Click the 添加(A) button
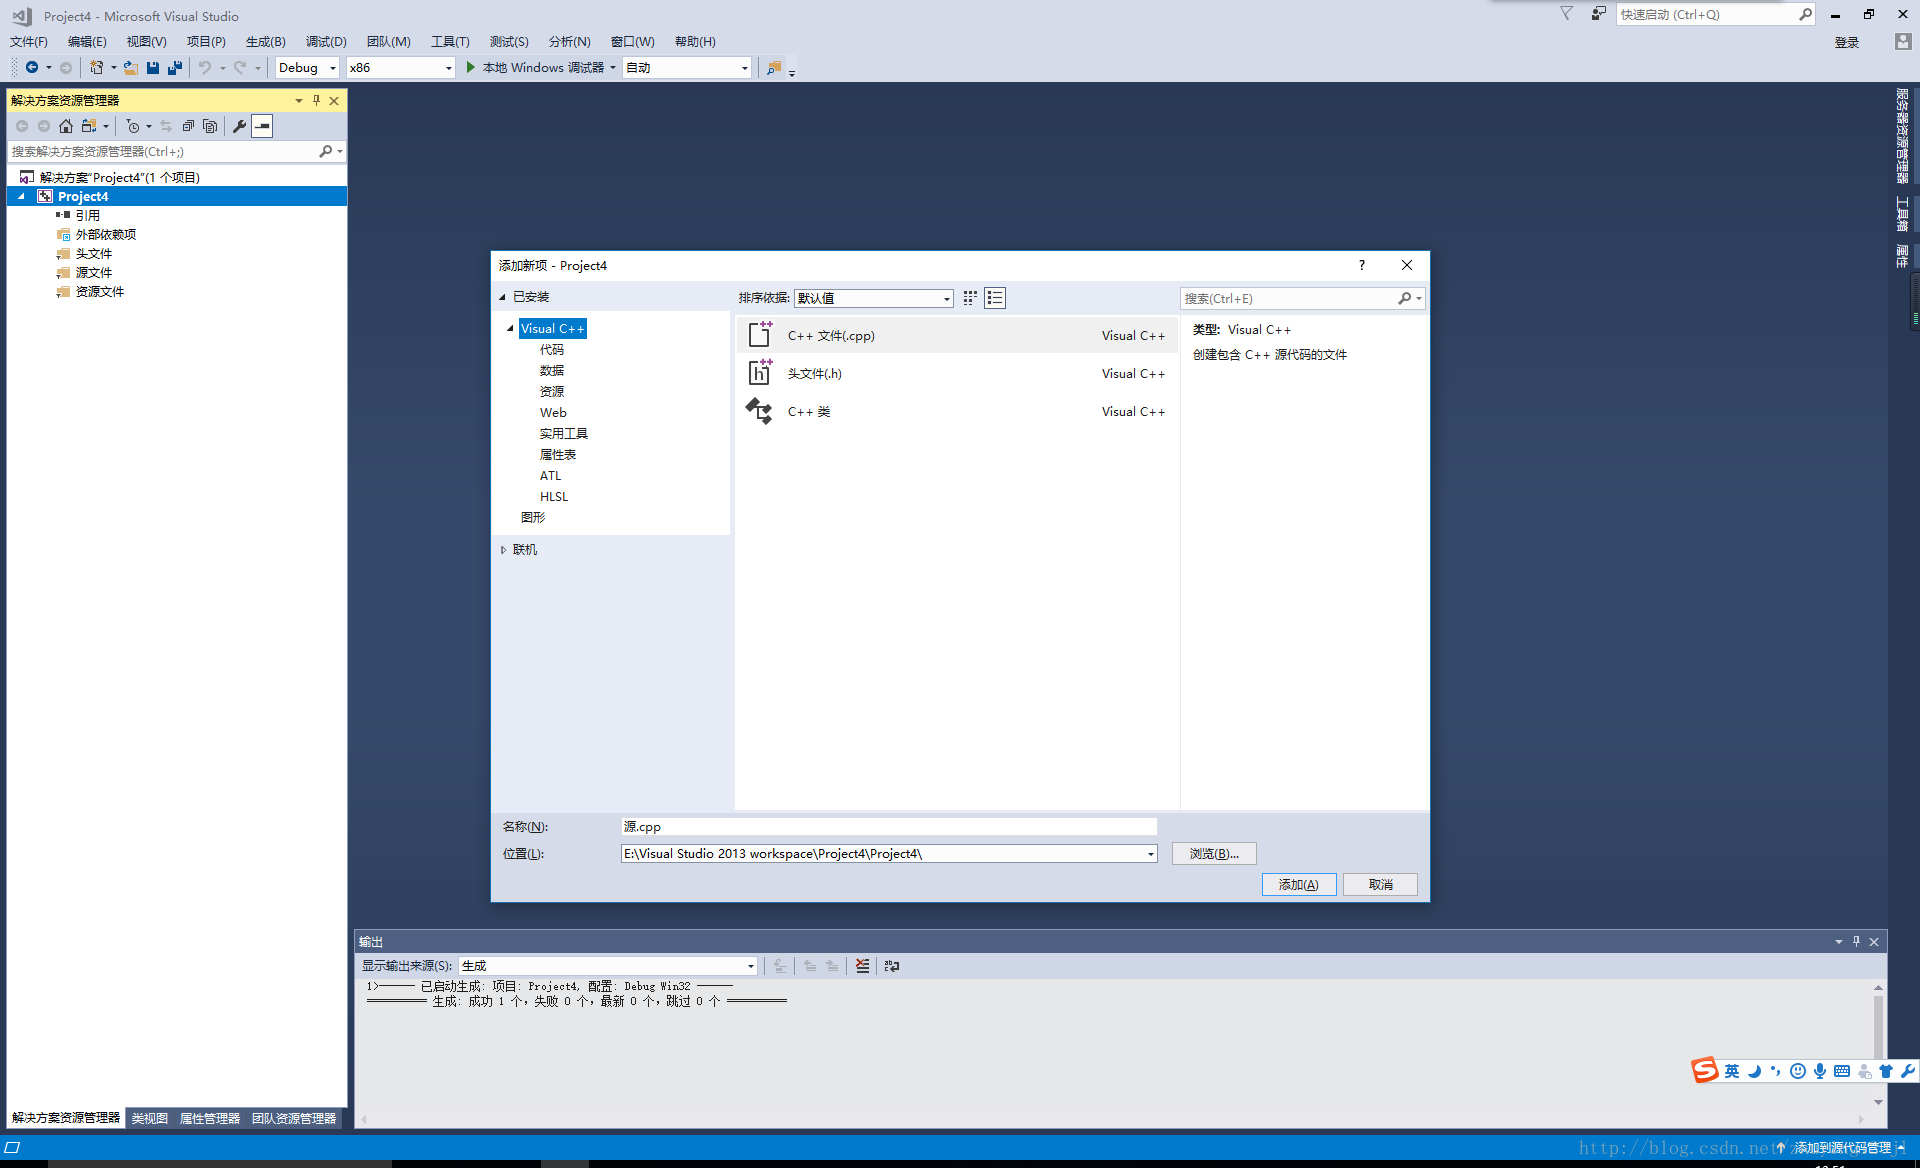1920x1168 pixels. 1299,885
